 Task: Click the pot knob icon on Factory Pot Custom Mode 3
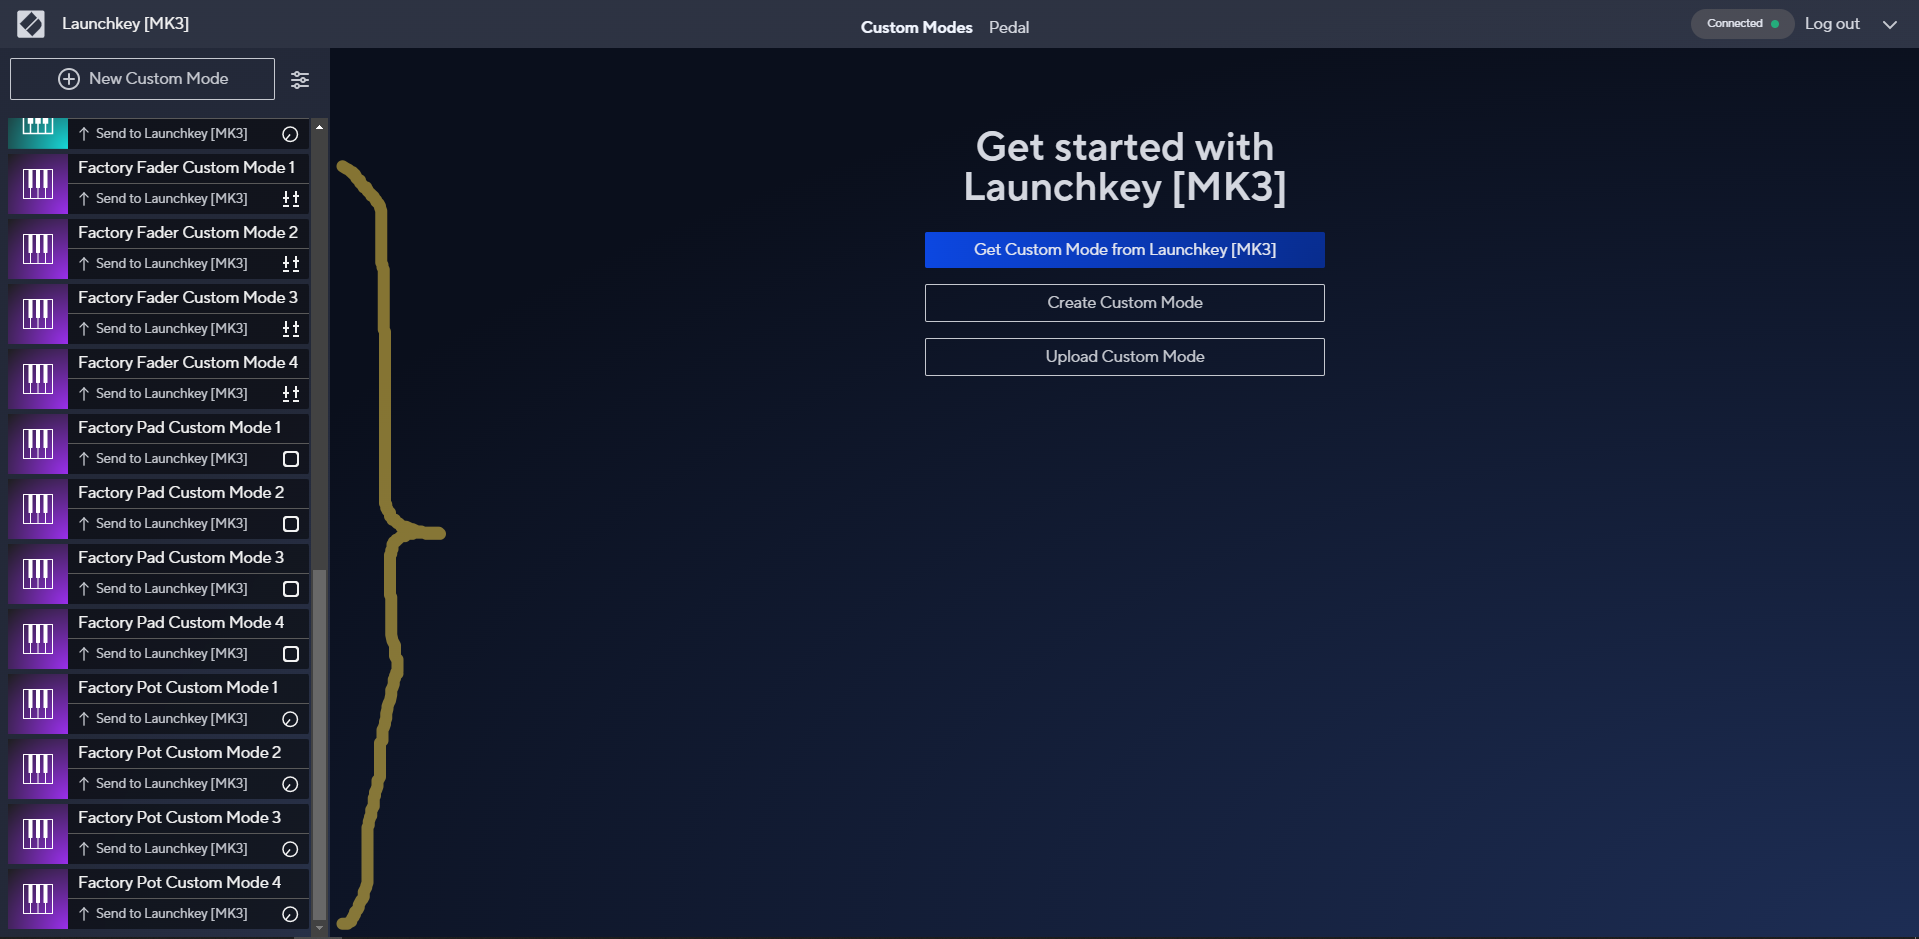290,849
